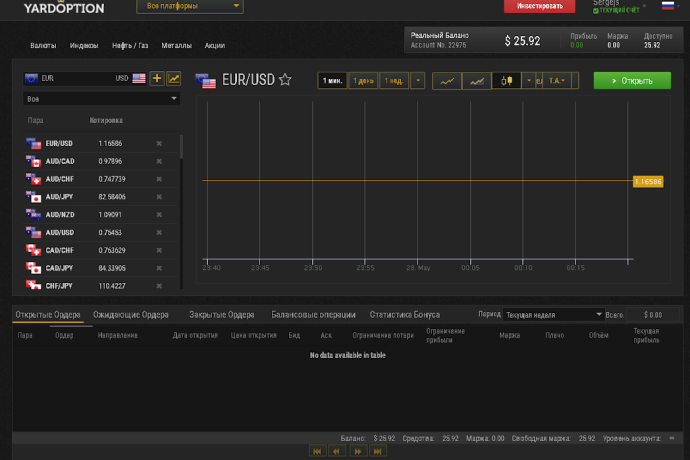Remove AUD/CHF from the pair list
The height and width of the screenshot is (460, 690).
point(159,179)
